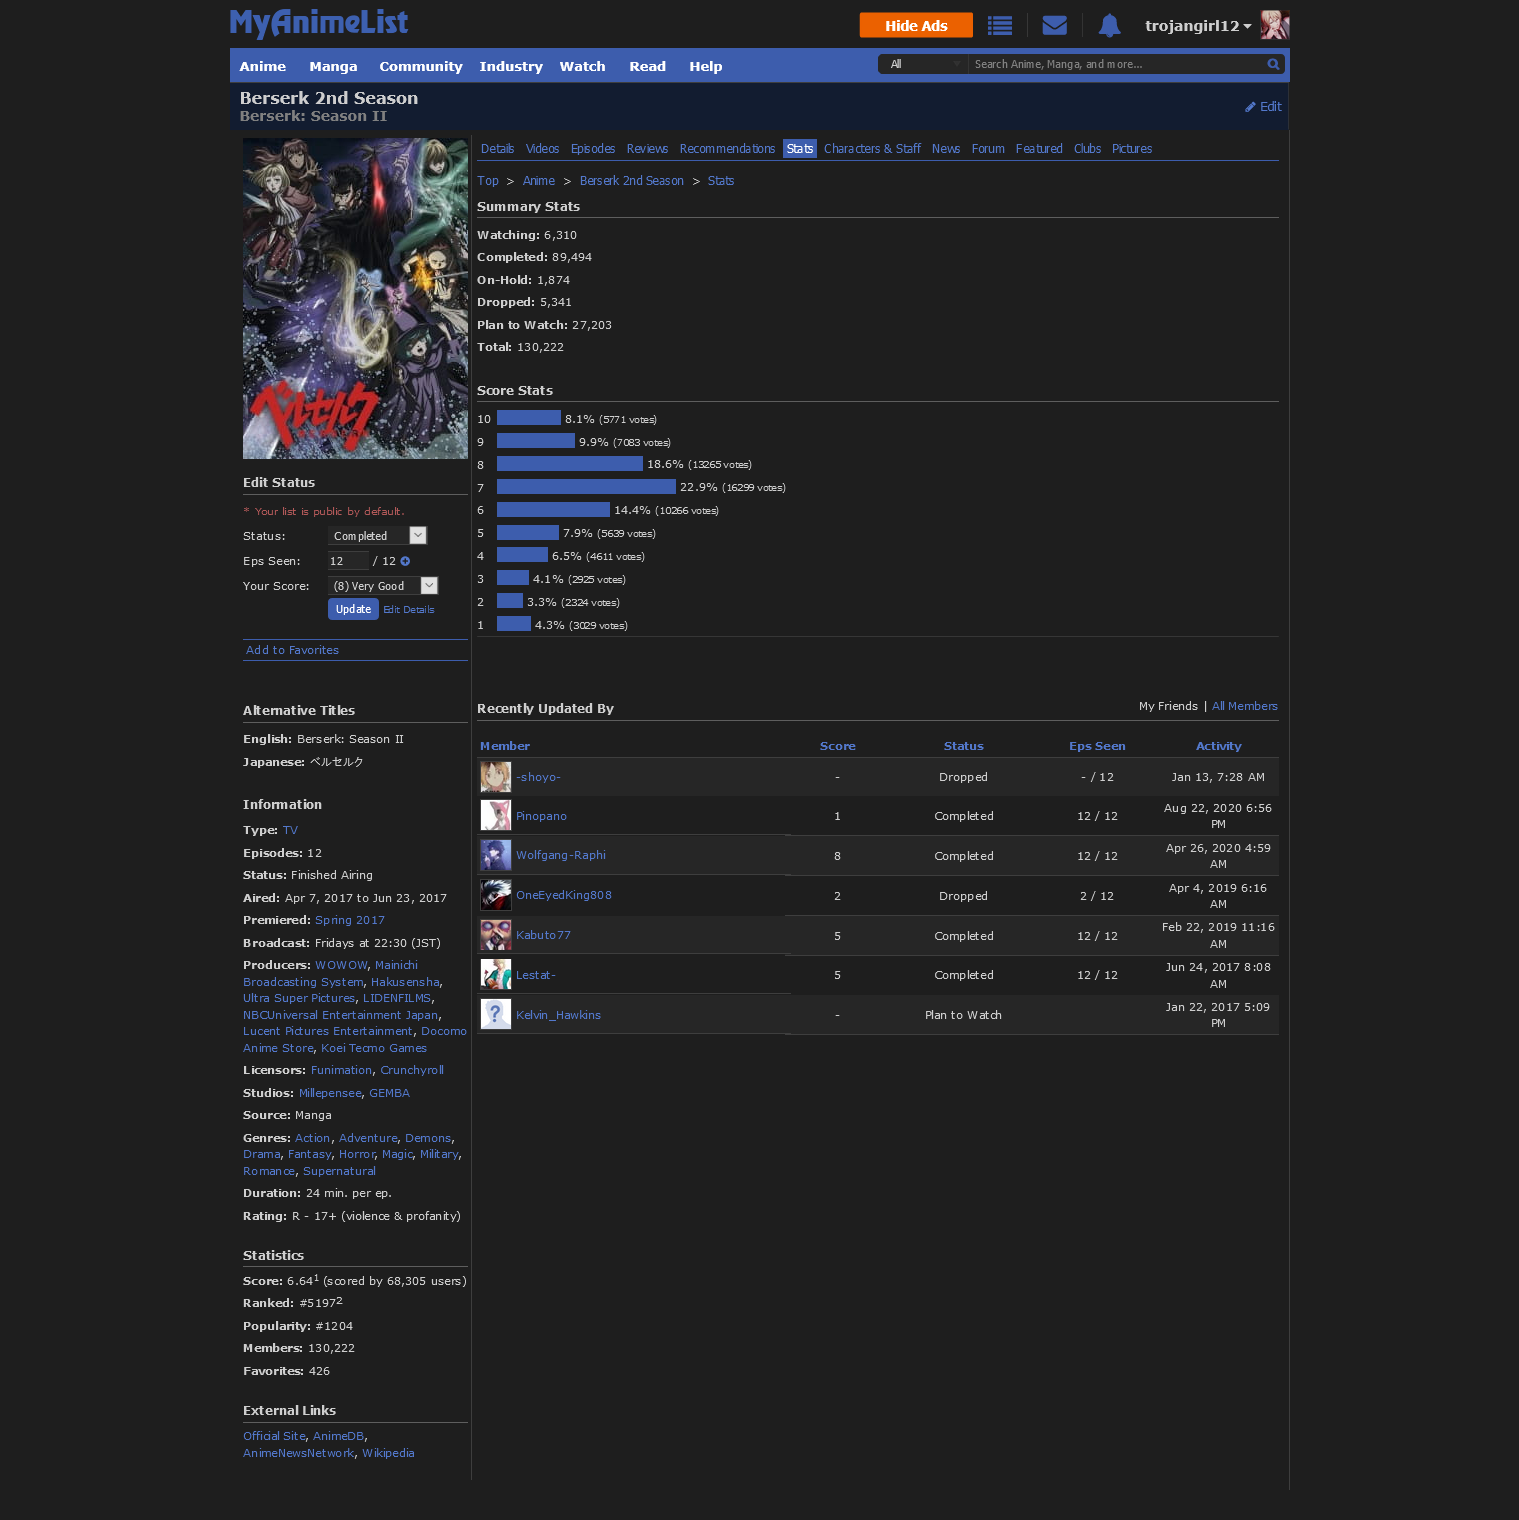Open Lestat- member avatar
The width and height of the screenshot is (1519, 1520).
point(496,975)
